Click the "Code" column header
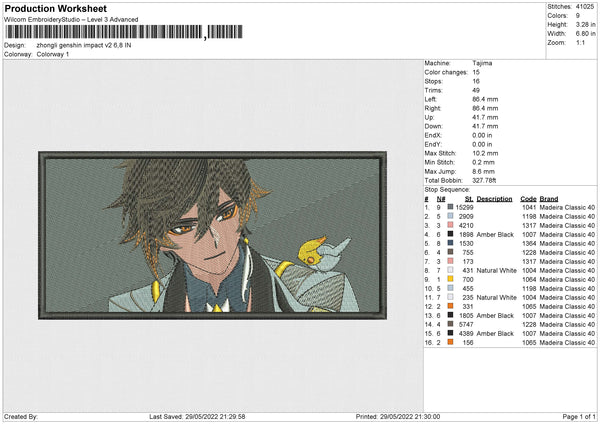600x424 pixels. tap(528, 199)
